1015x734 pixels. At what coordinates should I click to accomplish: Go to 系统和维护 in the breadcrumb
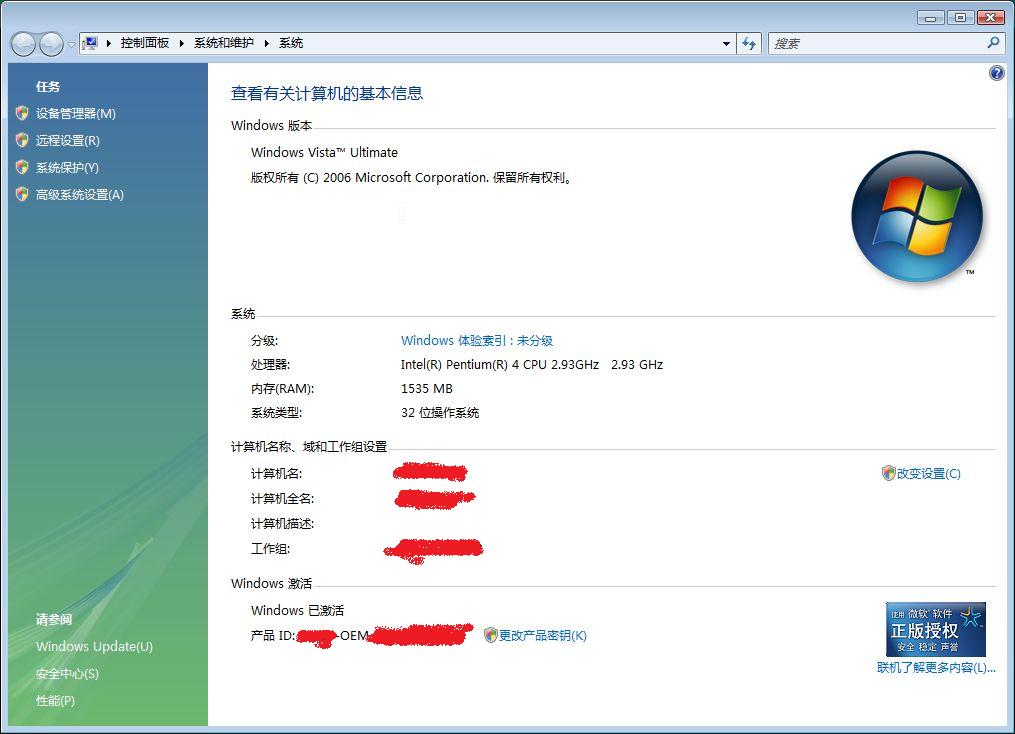pyautogui.click(x=223, y=43)
